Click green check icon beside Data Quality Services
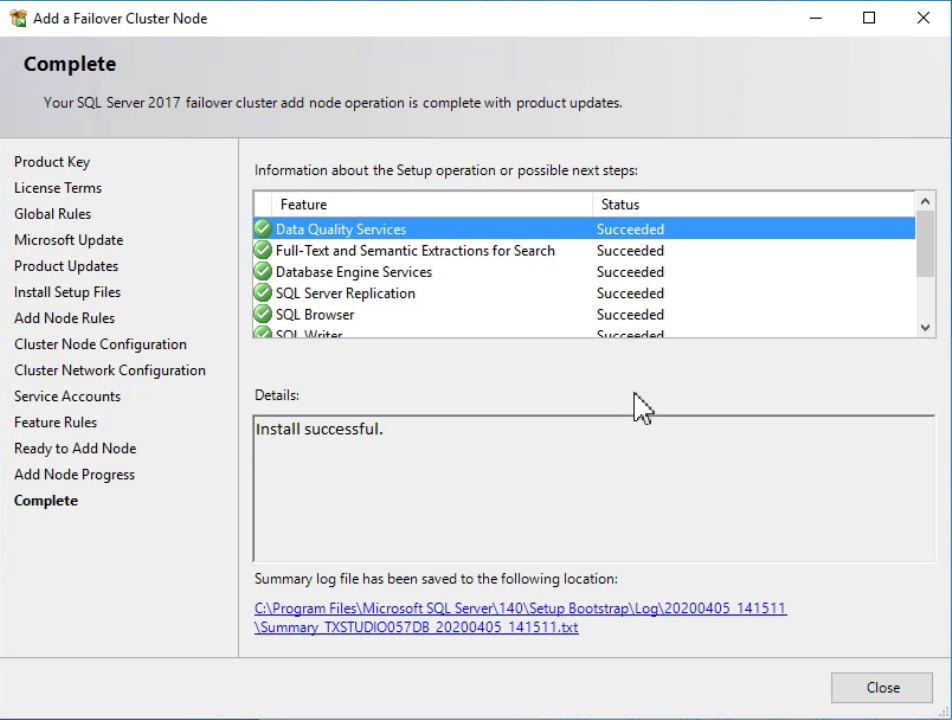Screen dimensions: 952x720 point(263,229)
